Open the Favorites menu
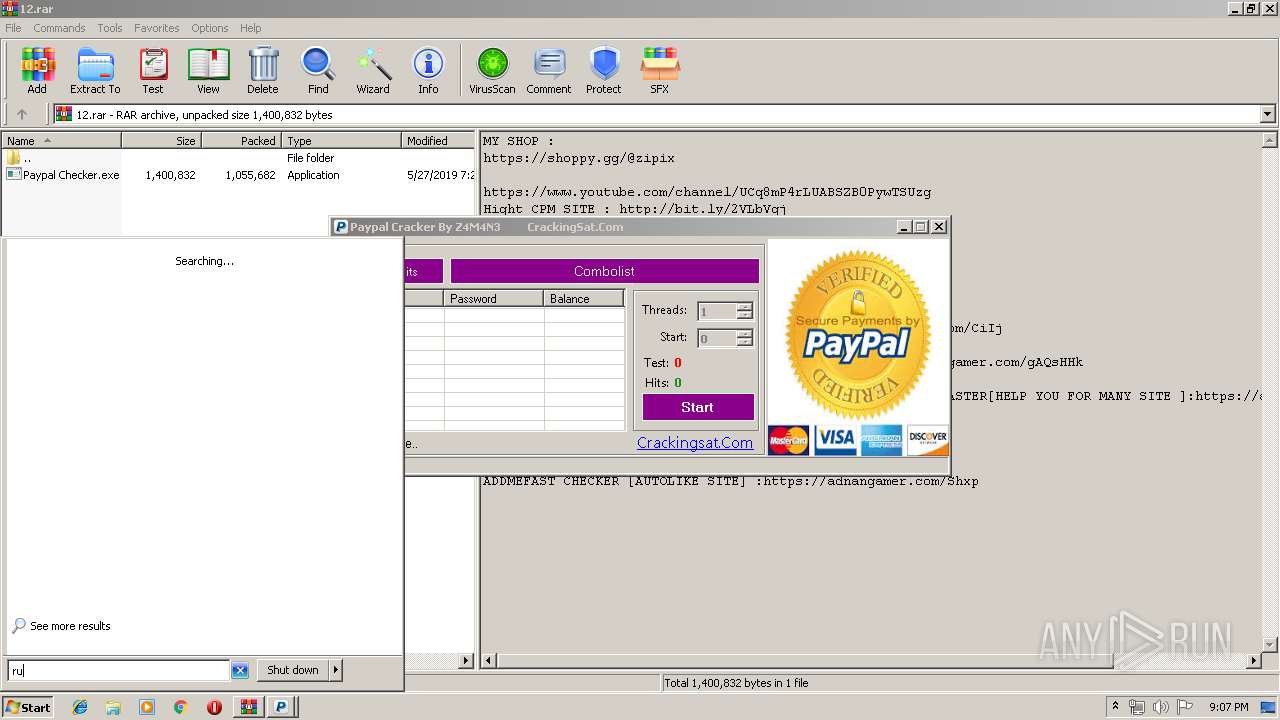 [157, 28]
